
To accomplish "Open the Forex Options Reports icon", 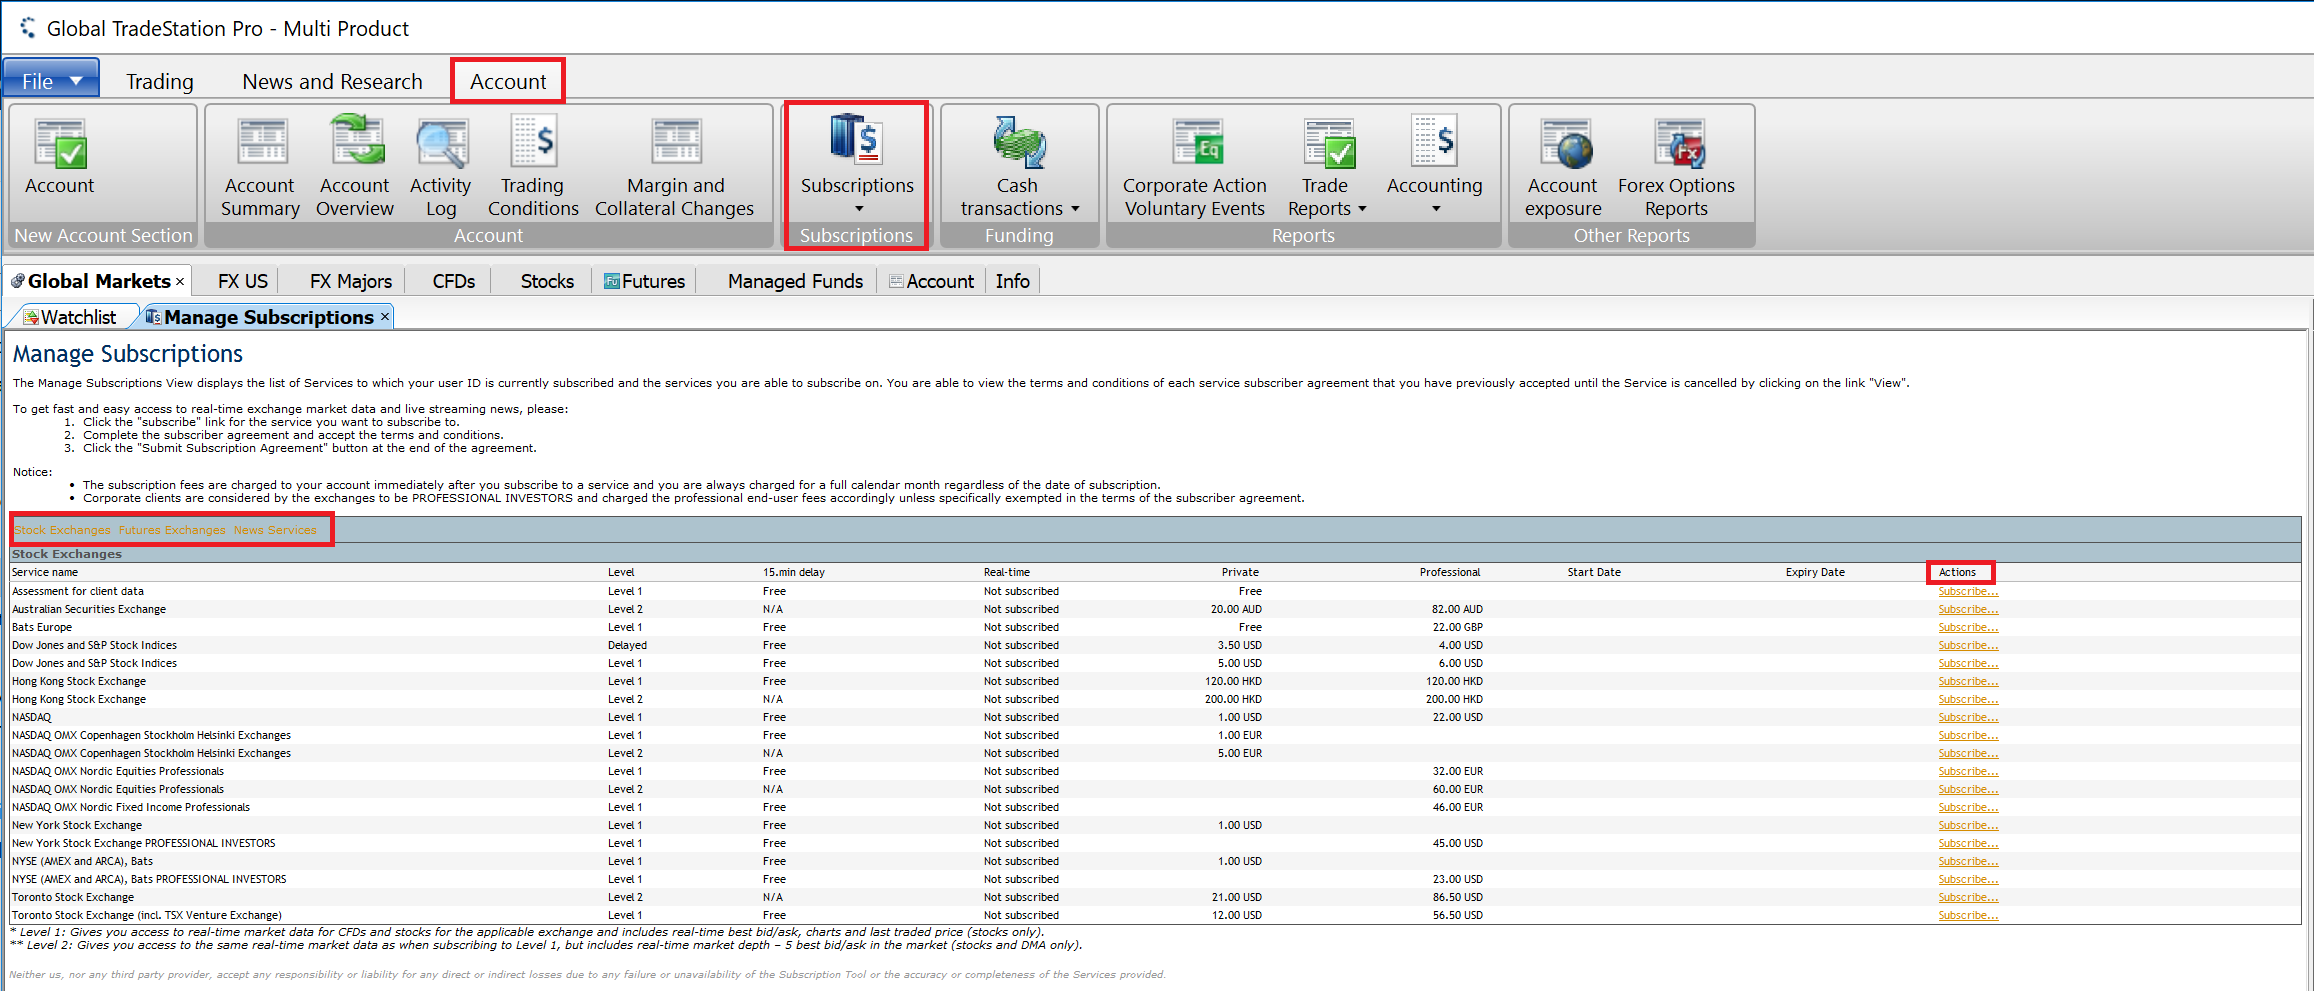I will coord(1679,142).
